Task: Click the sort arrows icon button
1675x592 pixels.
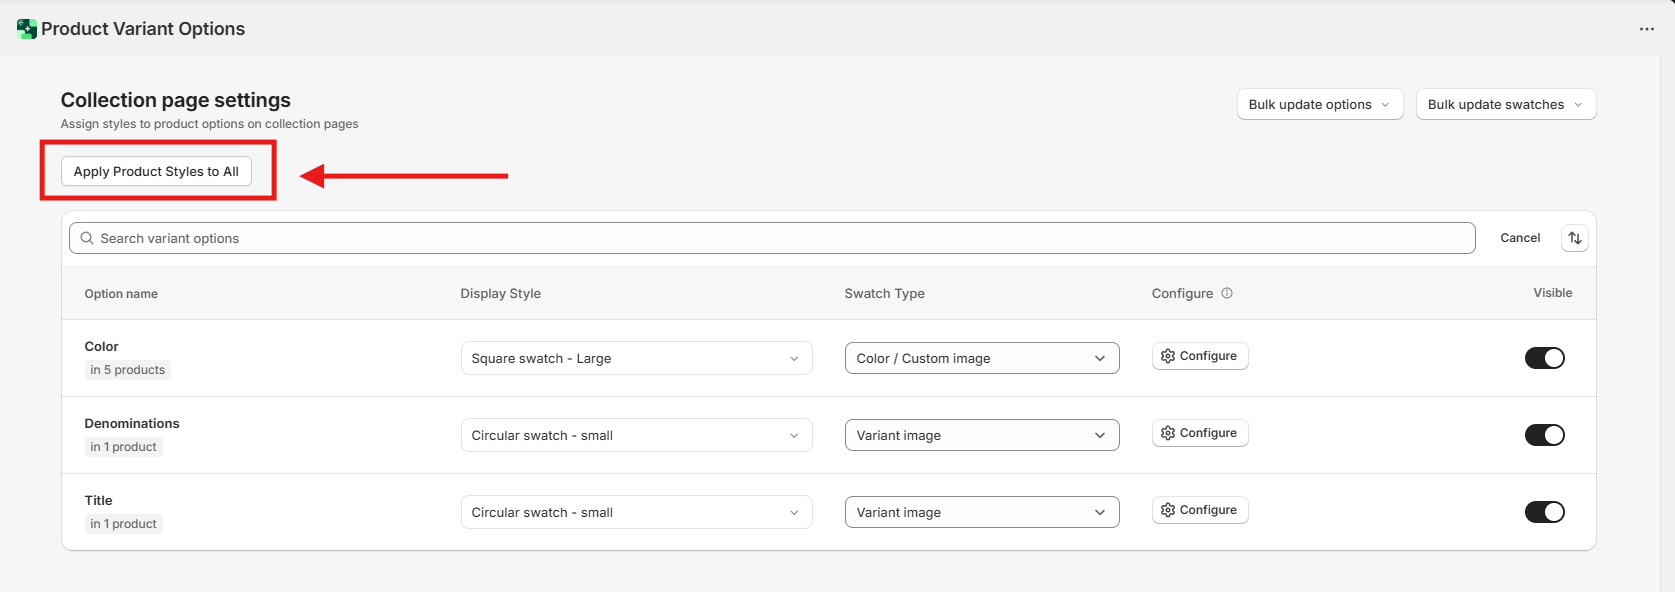Action: 1574,238
